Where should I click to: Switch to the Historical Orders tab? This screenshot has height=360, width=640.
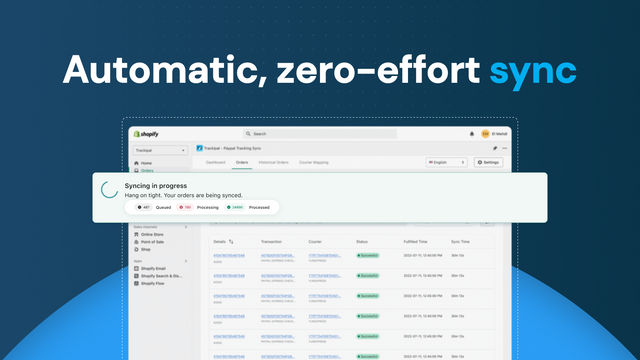273,162
